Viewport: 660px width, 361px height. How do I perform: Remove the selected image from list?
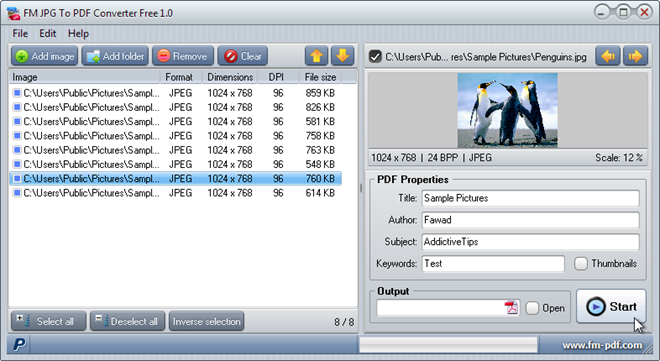(x=183, y=56)
